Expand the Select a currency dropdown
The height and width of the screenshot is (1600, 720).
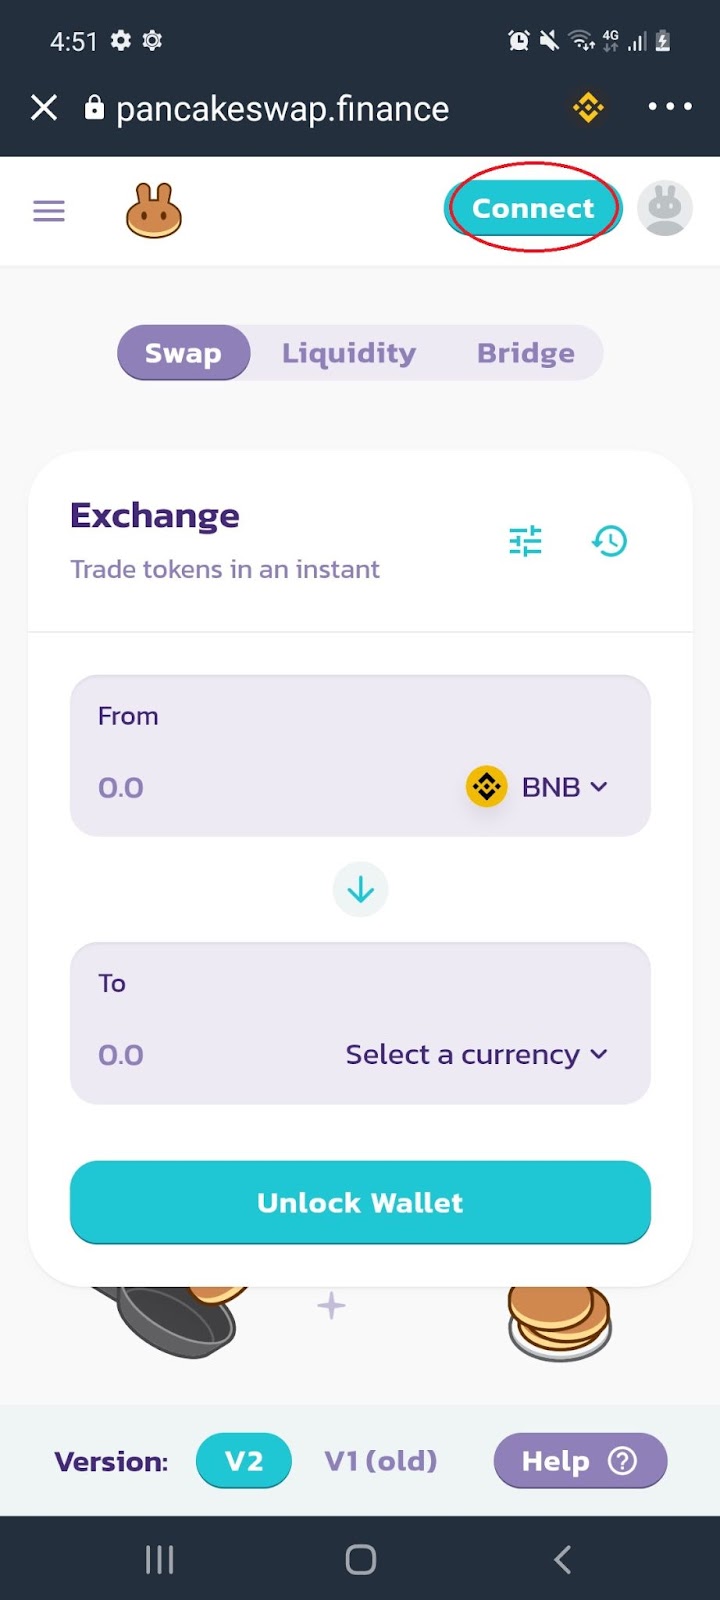477,1055
